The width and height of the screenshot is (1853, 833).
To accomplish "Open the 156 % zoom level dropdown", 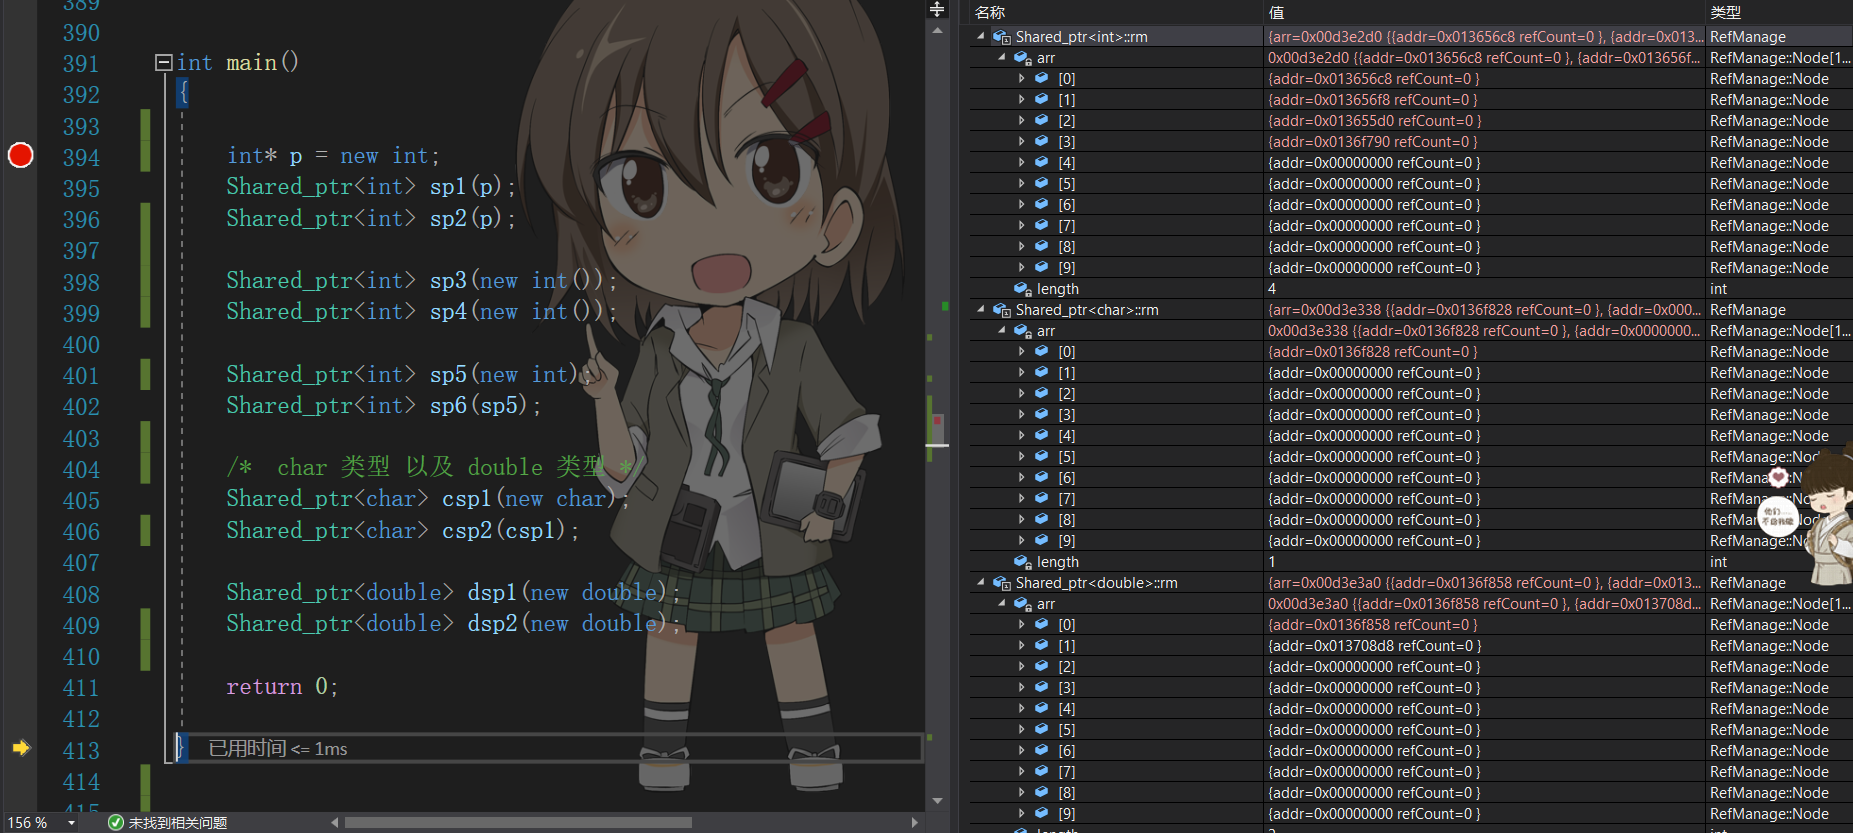I will 71,823.
